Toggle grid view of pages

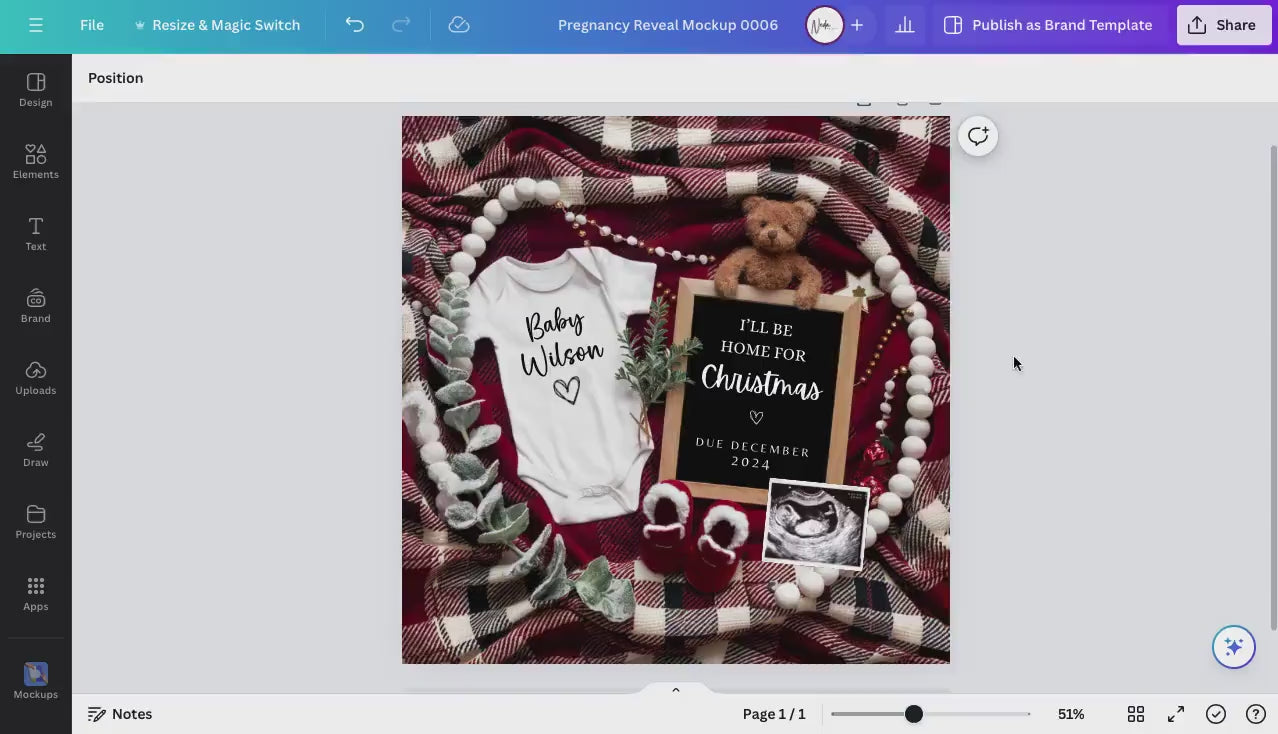click(1136, 714)
